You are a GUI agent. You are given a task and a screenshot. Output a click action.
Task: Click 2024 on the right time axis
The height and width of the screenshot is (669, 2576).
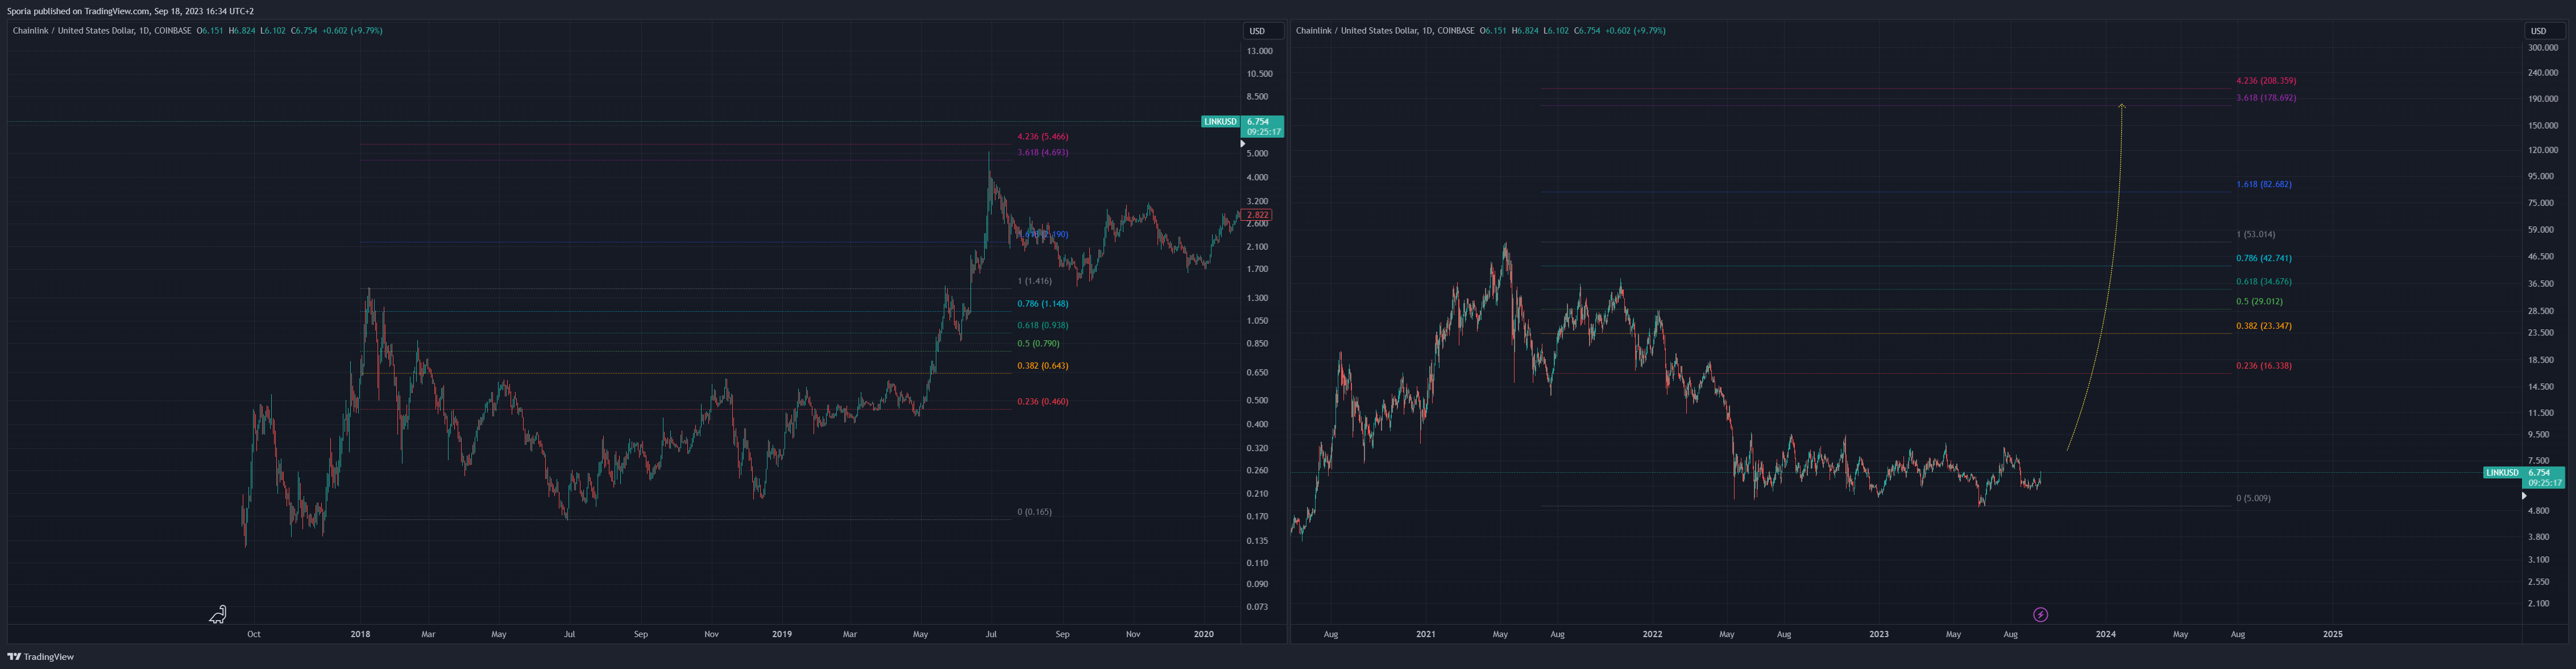coord(2106,634)
